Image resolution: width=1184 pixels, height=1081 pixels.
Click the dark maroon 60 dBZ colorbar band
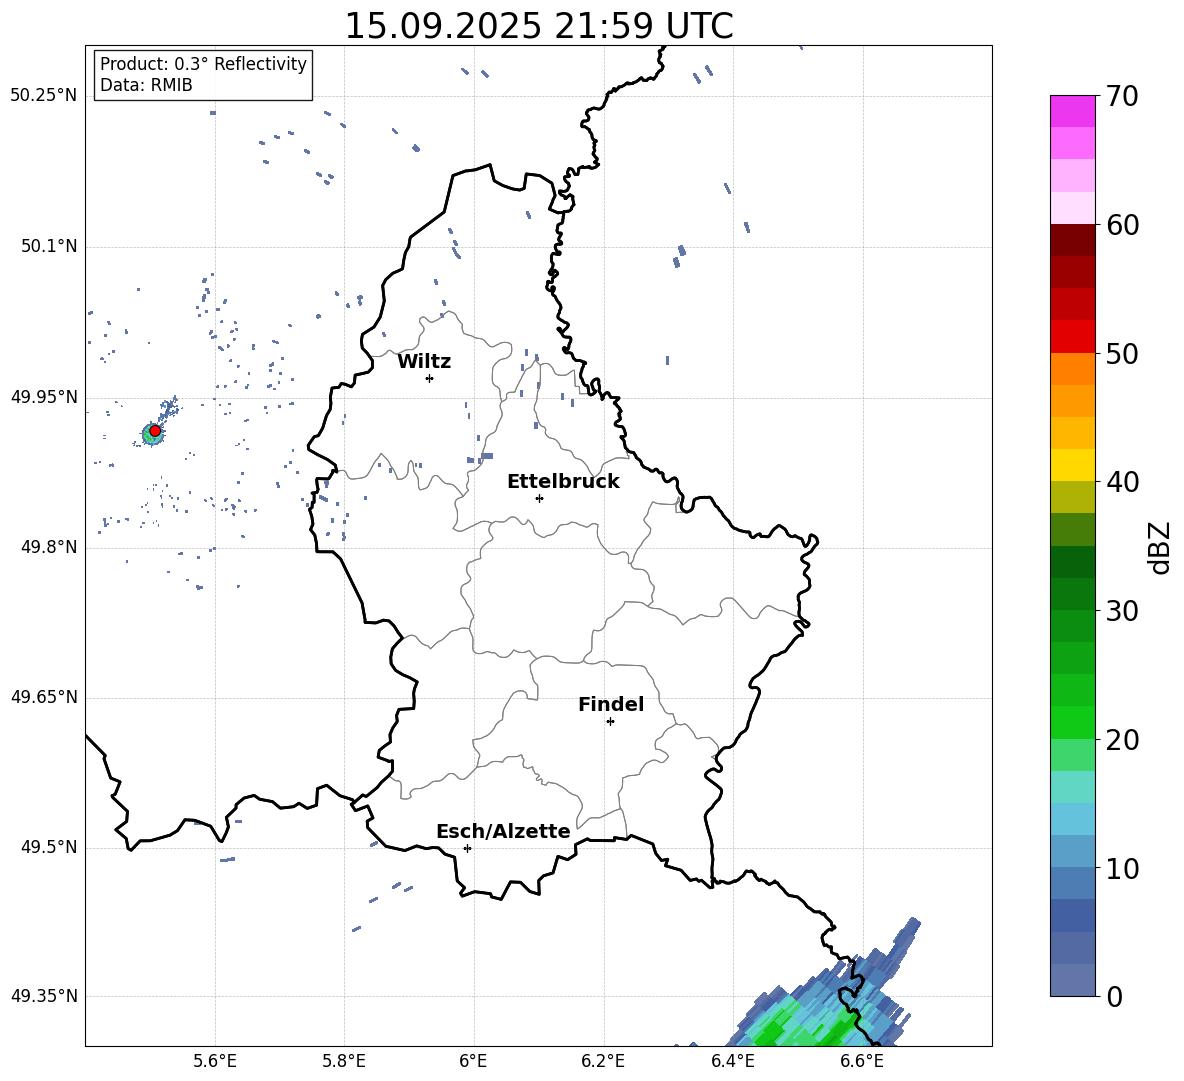point(1072,240)
